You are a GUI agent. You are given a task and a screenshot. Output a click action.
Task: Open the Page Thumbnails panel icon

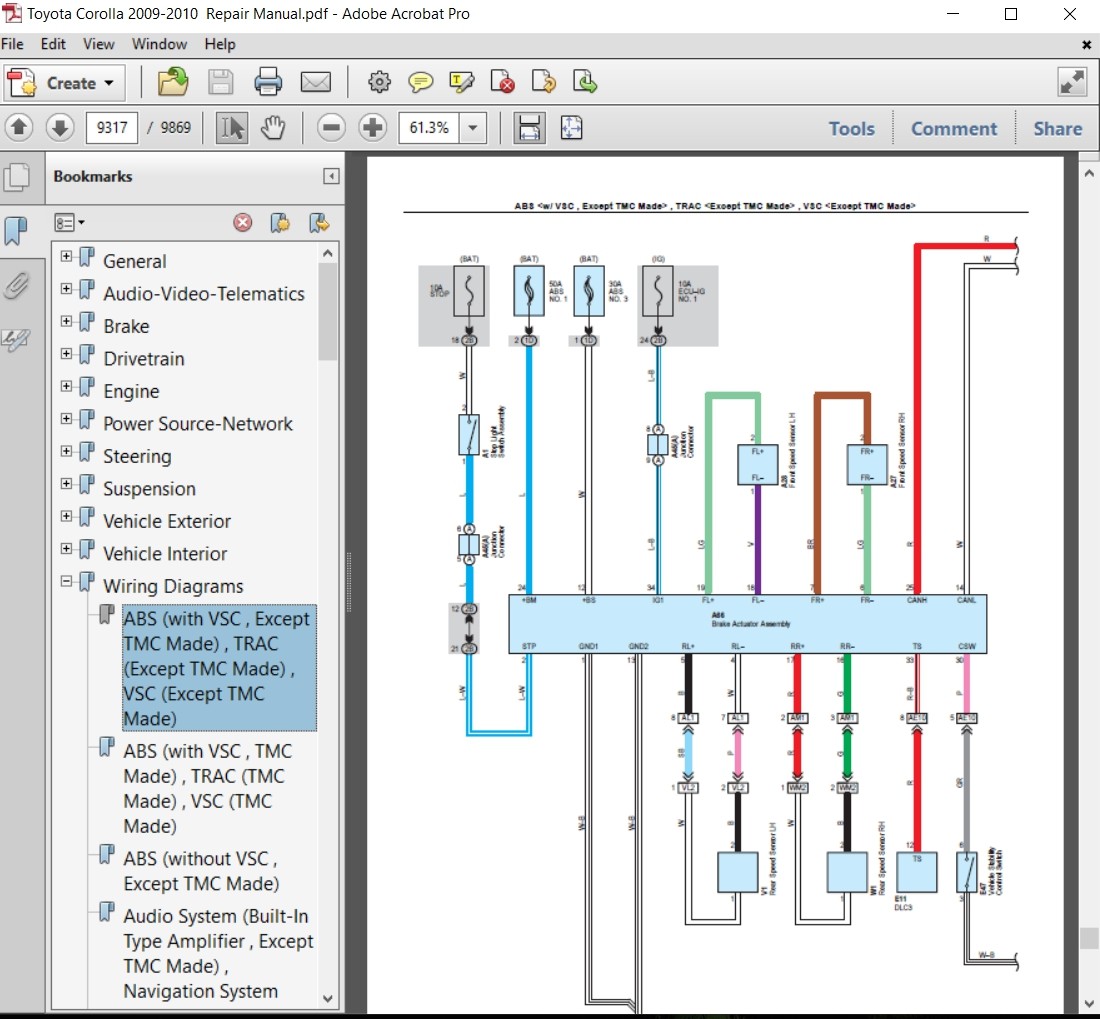point(16,178)
